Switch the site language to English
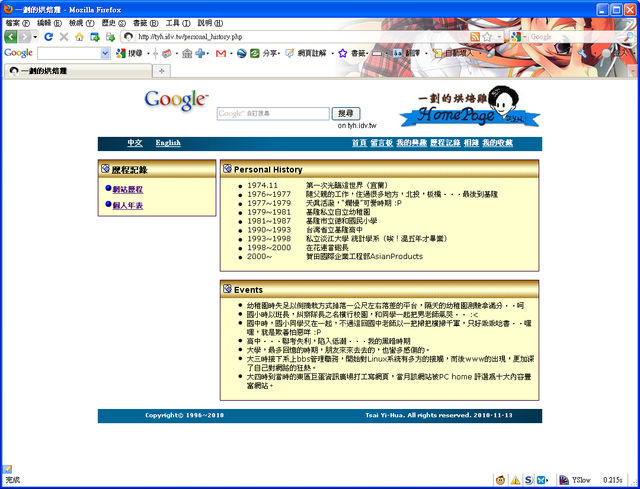The width and height of the screenshot is (640, 489). coord(168,143)
